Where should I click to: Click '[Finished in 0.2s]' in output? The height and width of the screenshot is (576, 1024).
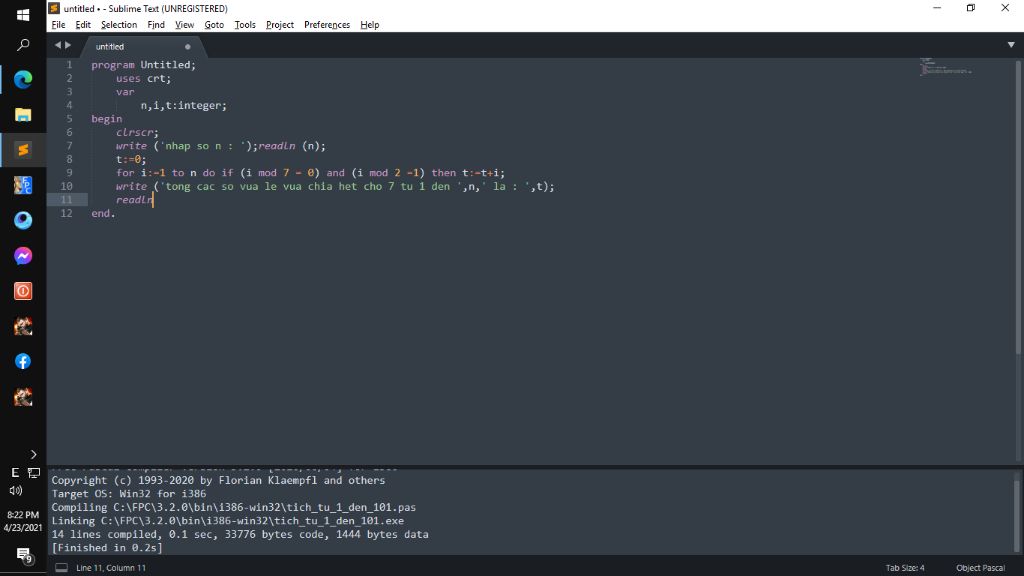(107, 548)
